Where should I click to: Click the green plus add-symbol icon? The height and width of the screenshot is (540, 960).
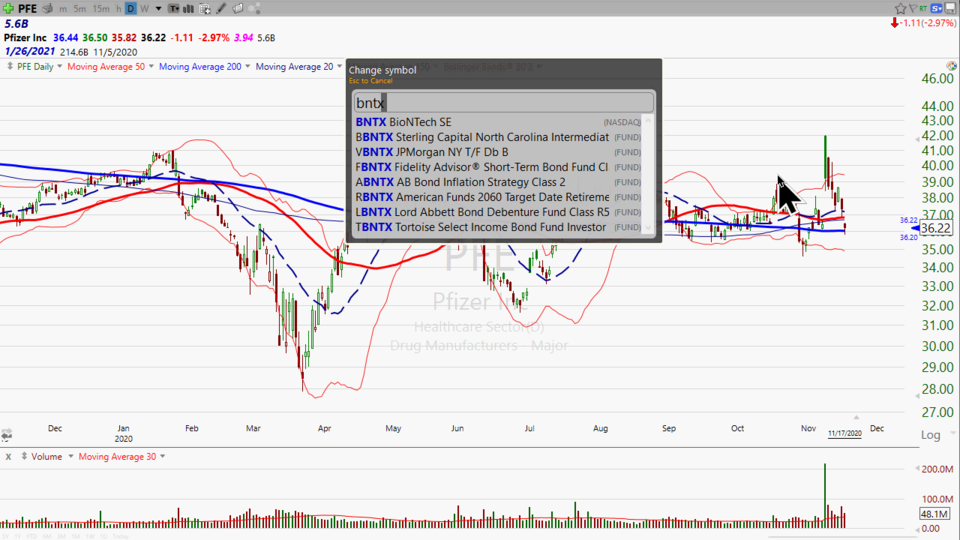pyautogui.click(x=8, y=9)
